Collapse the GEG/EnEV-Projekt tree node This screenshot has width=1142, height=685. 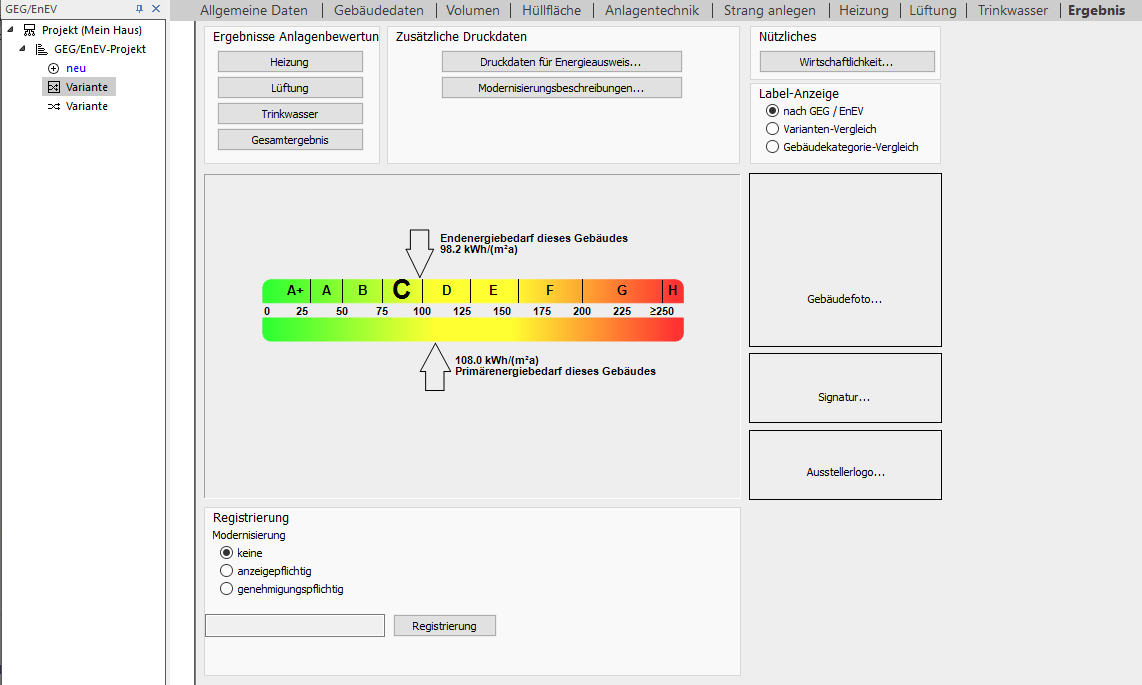[22, 49]
